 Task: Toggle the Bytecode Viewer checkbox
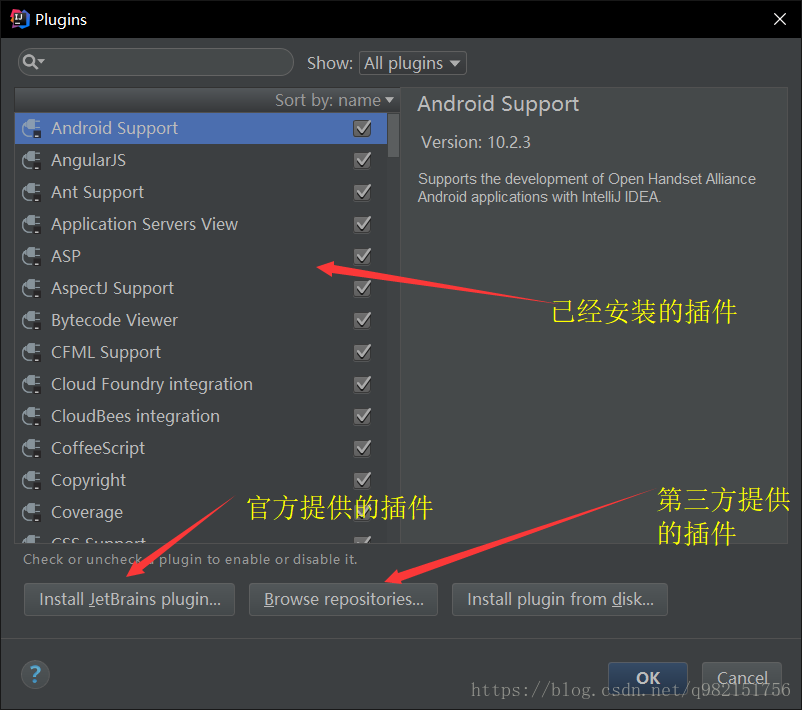[362, 320]
